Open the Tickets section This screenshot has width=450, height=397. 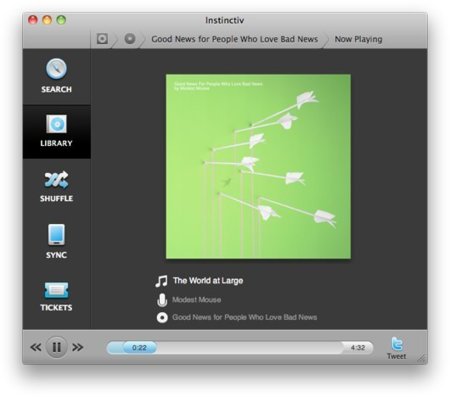pos(56,296)
